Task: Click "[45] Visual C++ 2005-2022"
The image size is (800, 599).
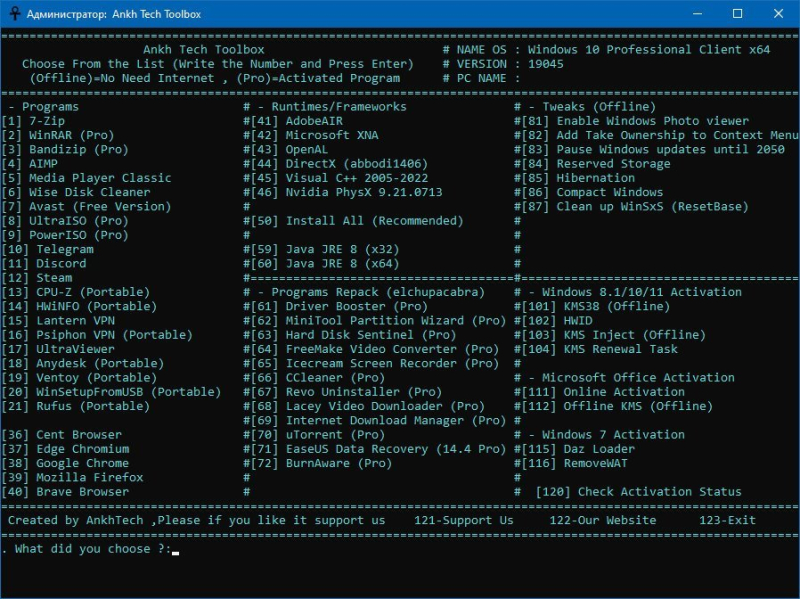Action: coord(339,178)
